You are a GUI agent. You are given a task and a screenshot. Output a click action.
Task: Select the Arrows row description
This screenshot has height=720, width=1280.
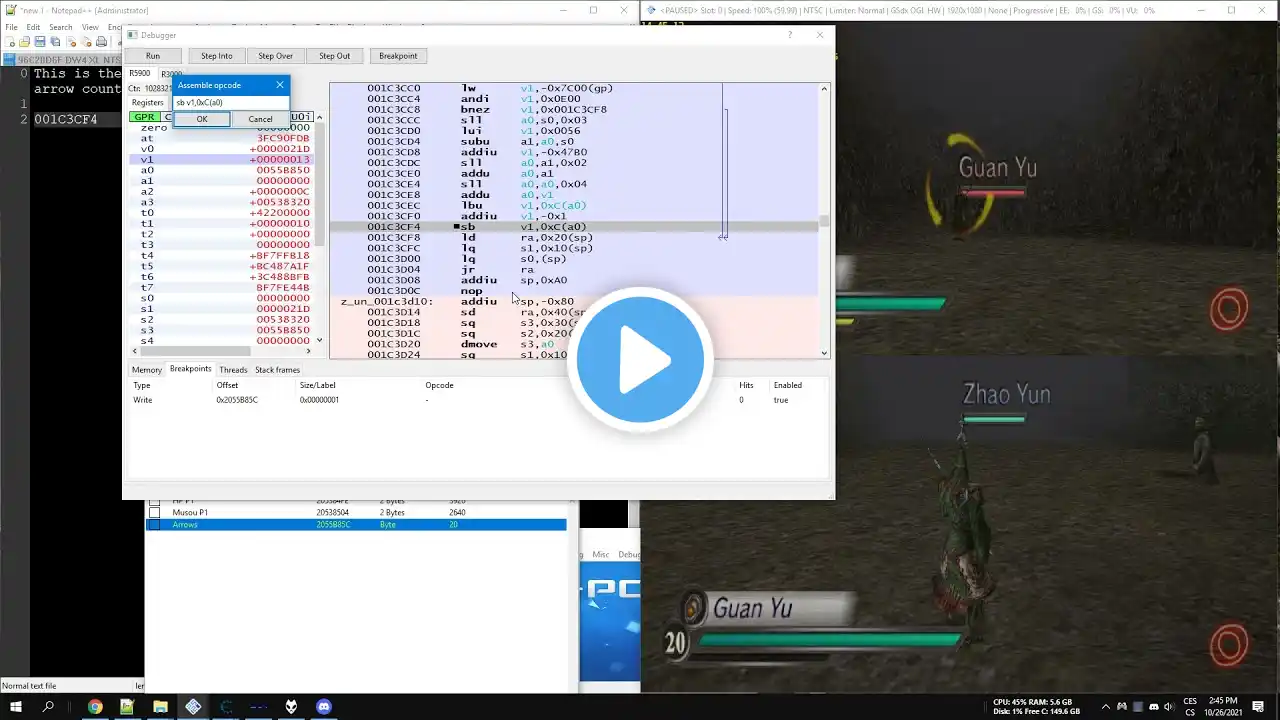pos(185,524)
